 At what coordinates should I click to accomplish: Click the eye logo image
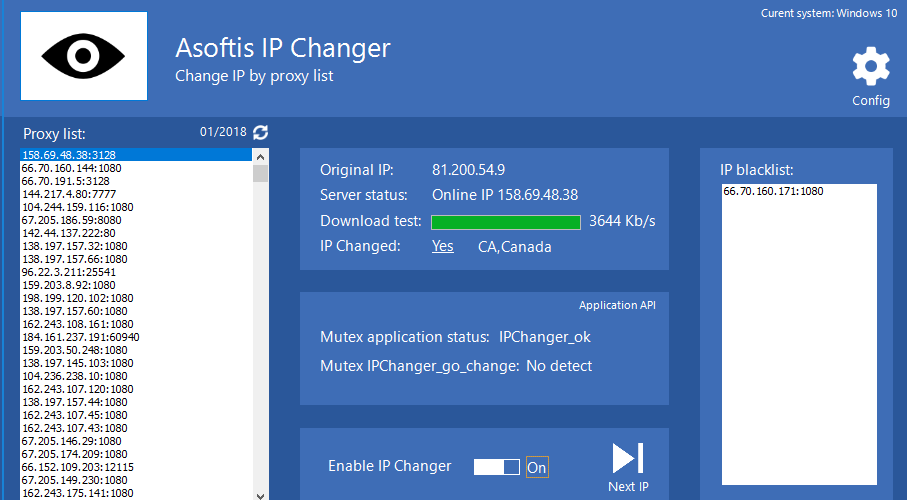click(84, 56)
